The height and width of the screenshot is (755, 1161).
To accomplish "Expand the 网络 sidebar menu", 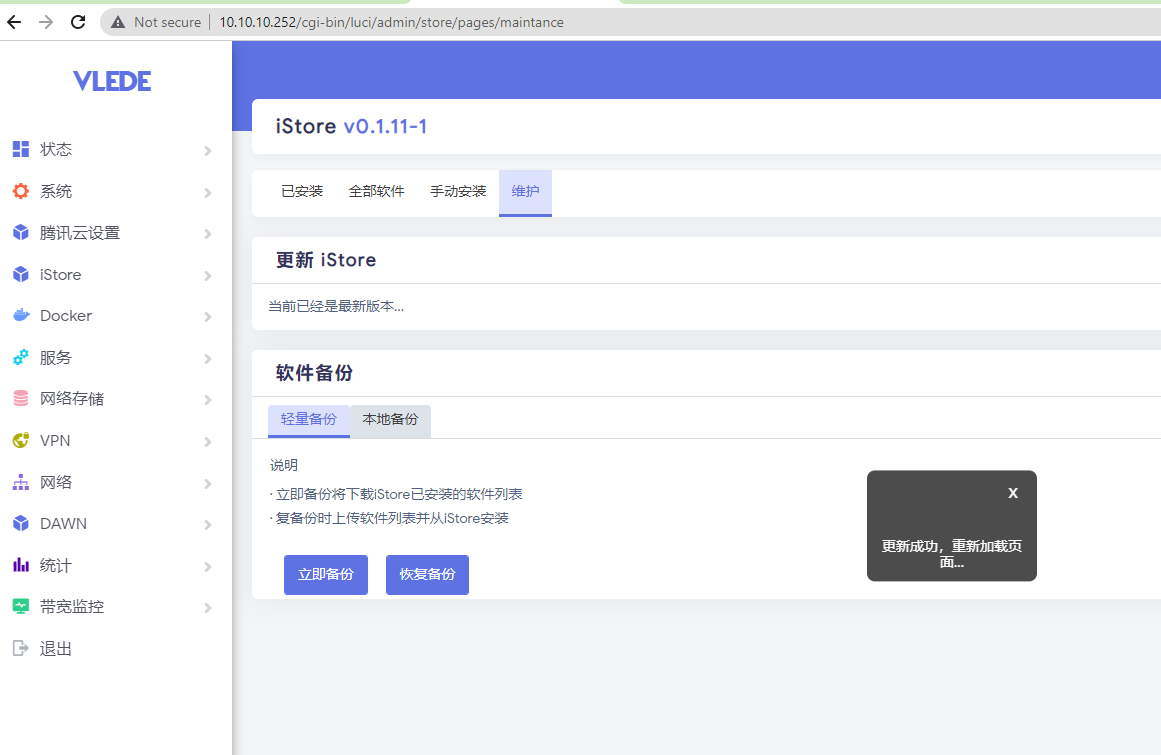I will click(x=115, y=482).
